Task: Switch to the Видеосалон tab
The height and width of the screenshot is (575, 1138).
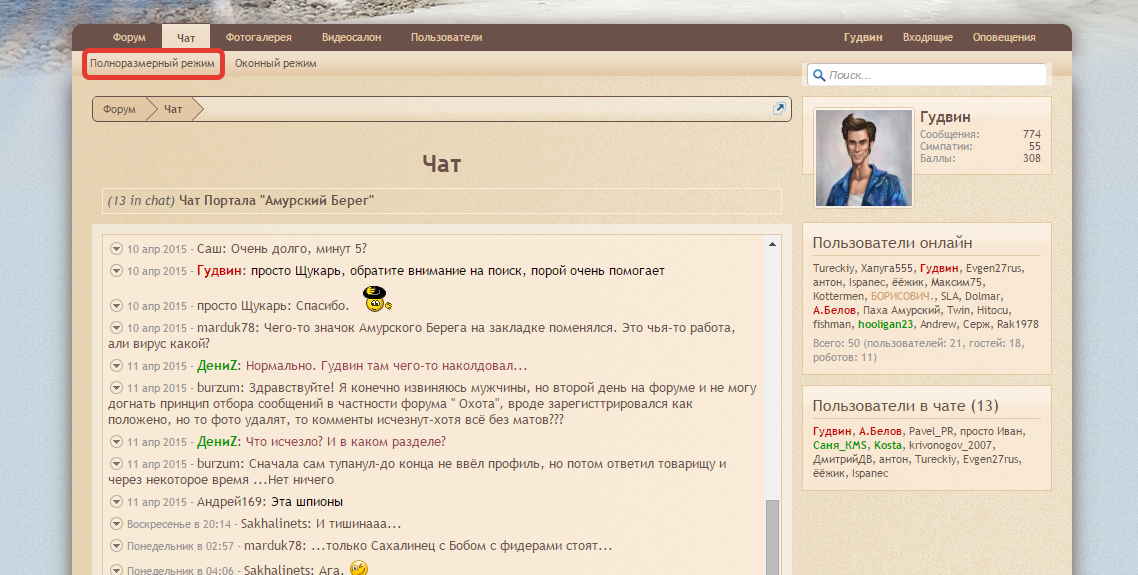Action: (x=351, y=38)
